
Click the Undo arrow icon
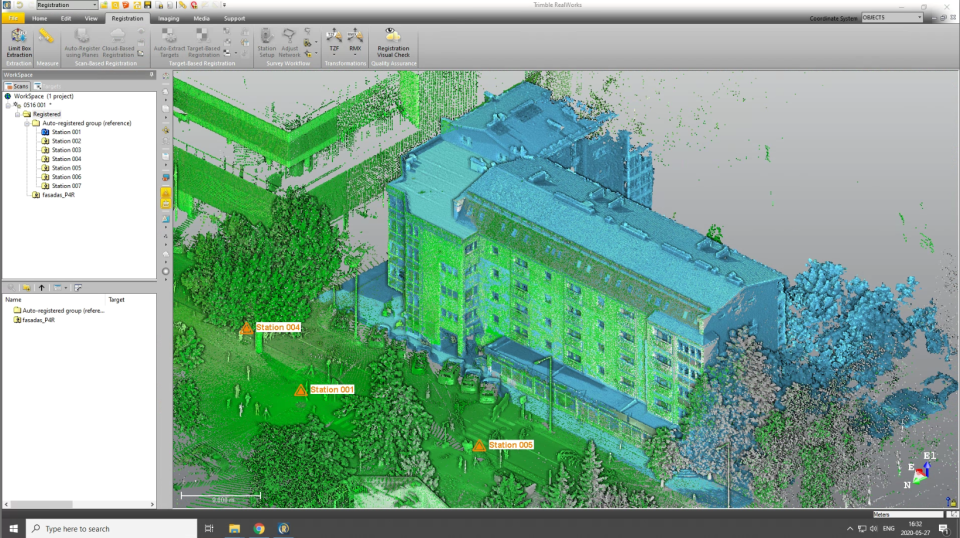[20, 5]
